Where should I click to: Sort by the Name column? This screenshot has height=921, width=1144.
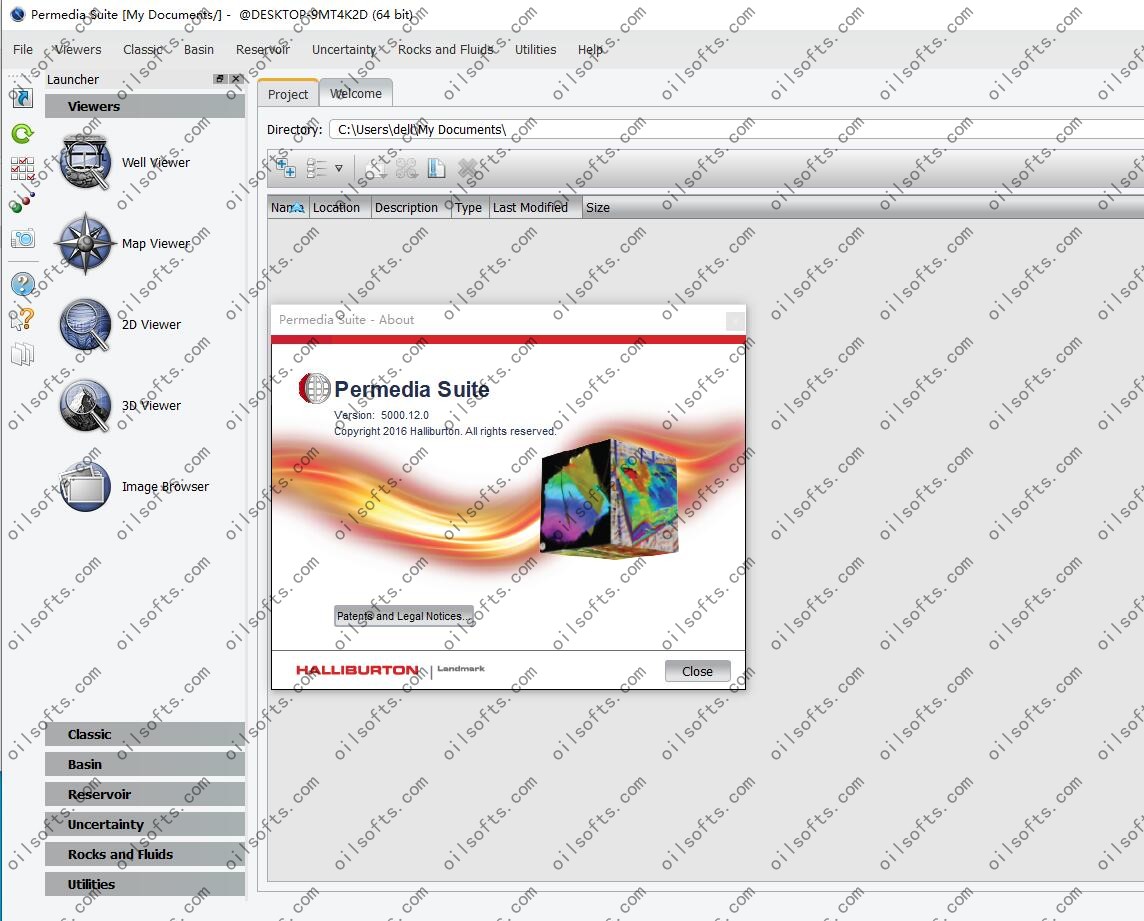pos(288,207)
